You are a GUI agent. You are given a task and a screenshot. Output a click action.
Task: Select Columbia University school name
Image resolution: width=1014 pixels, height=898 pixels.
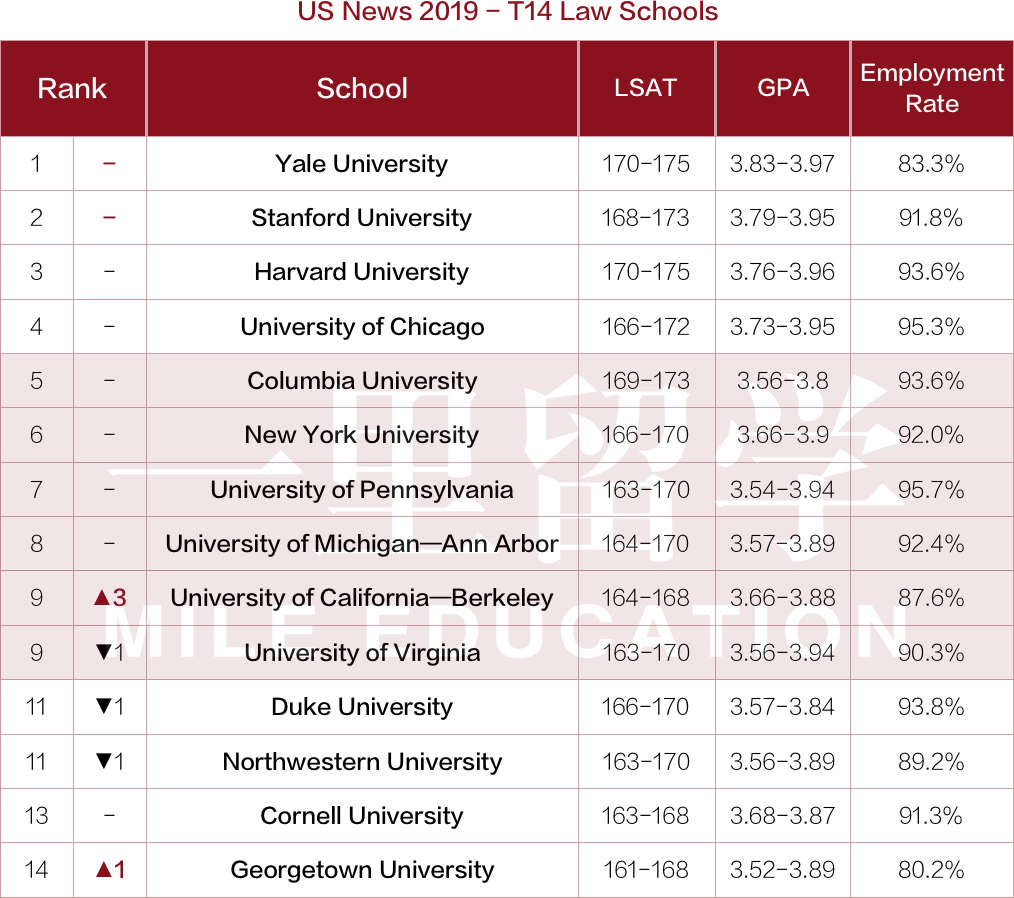362,381
